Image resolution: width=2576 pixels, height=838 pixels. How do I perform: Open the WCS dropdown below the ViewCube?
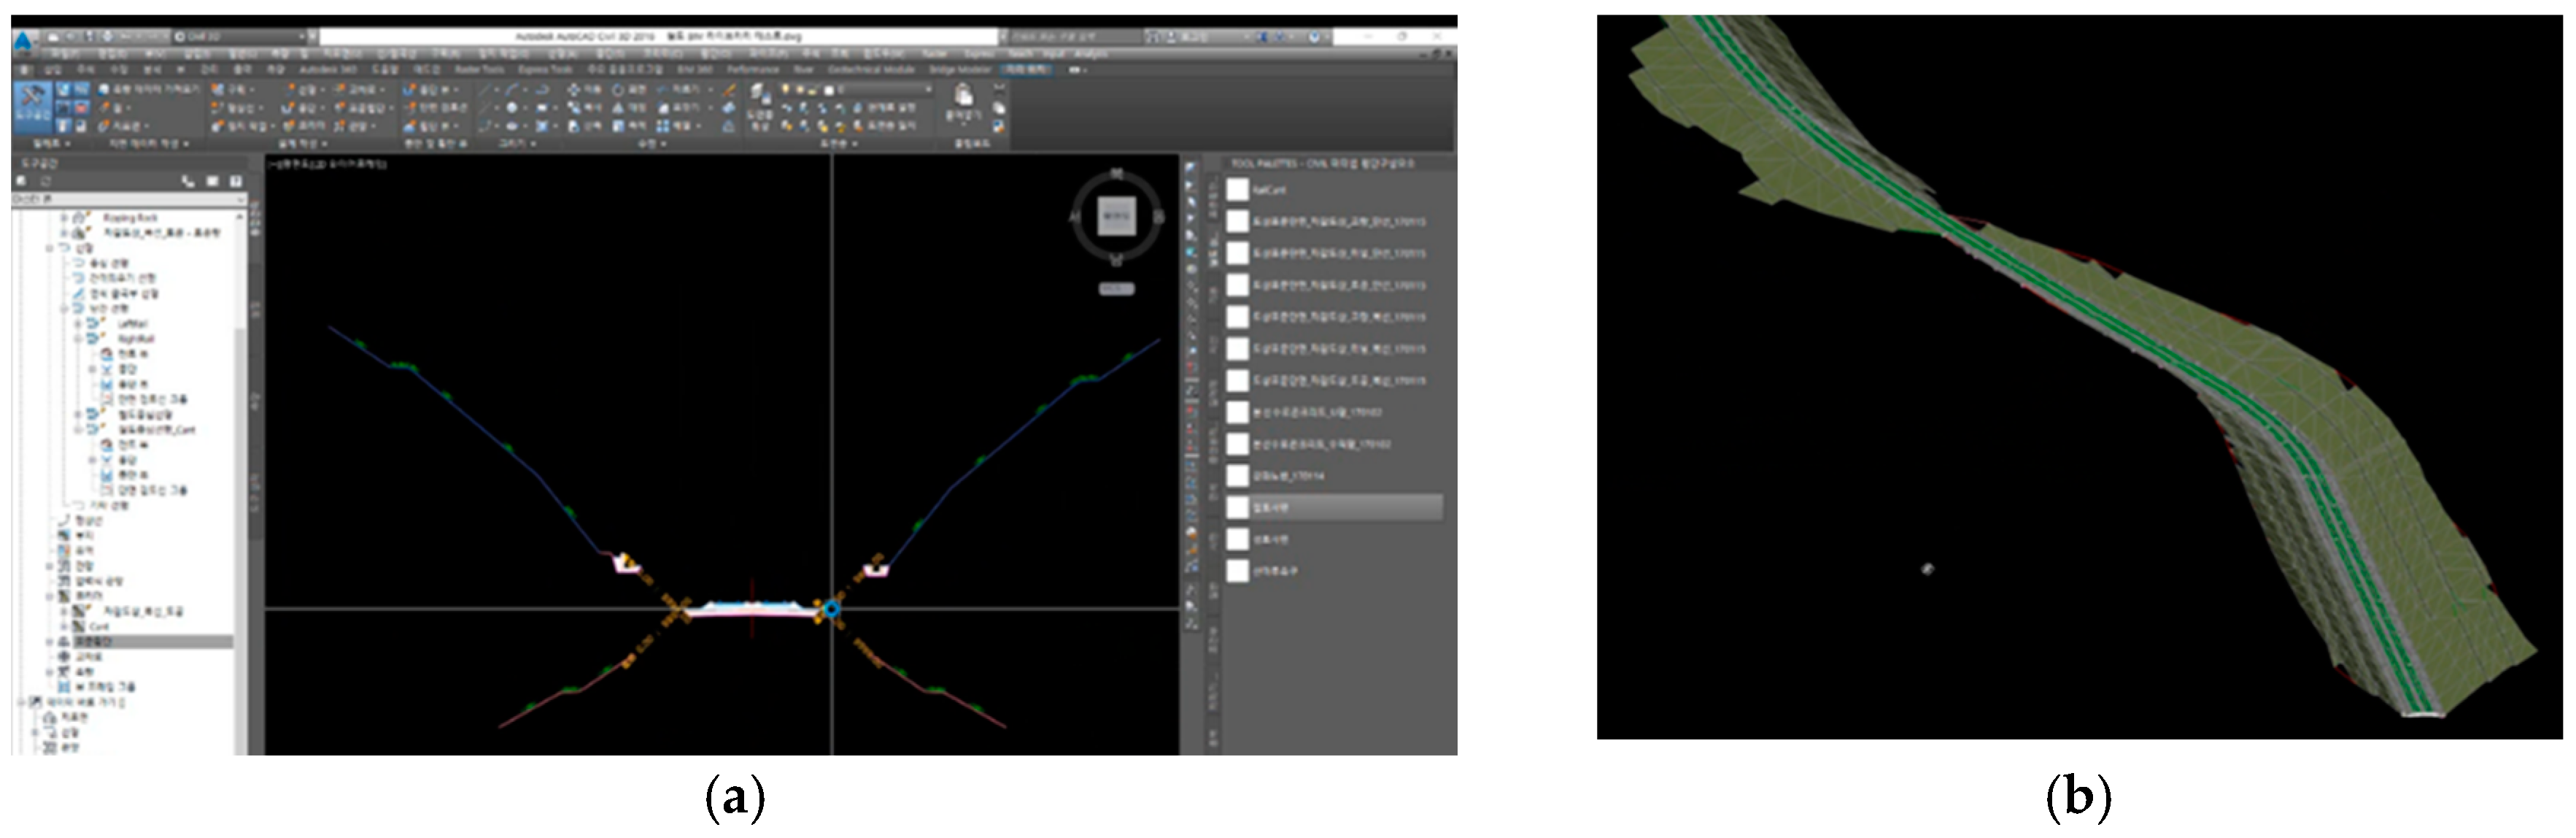click(x=1116, y=289)
